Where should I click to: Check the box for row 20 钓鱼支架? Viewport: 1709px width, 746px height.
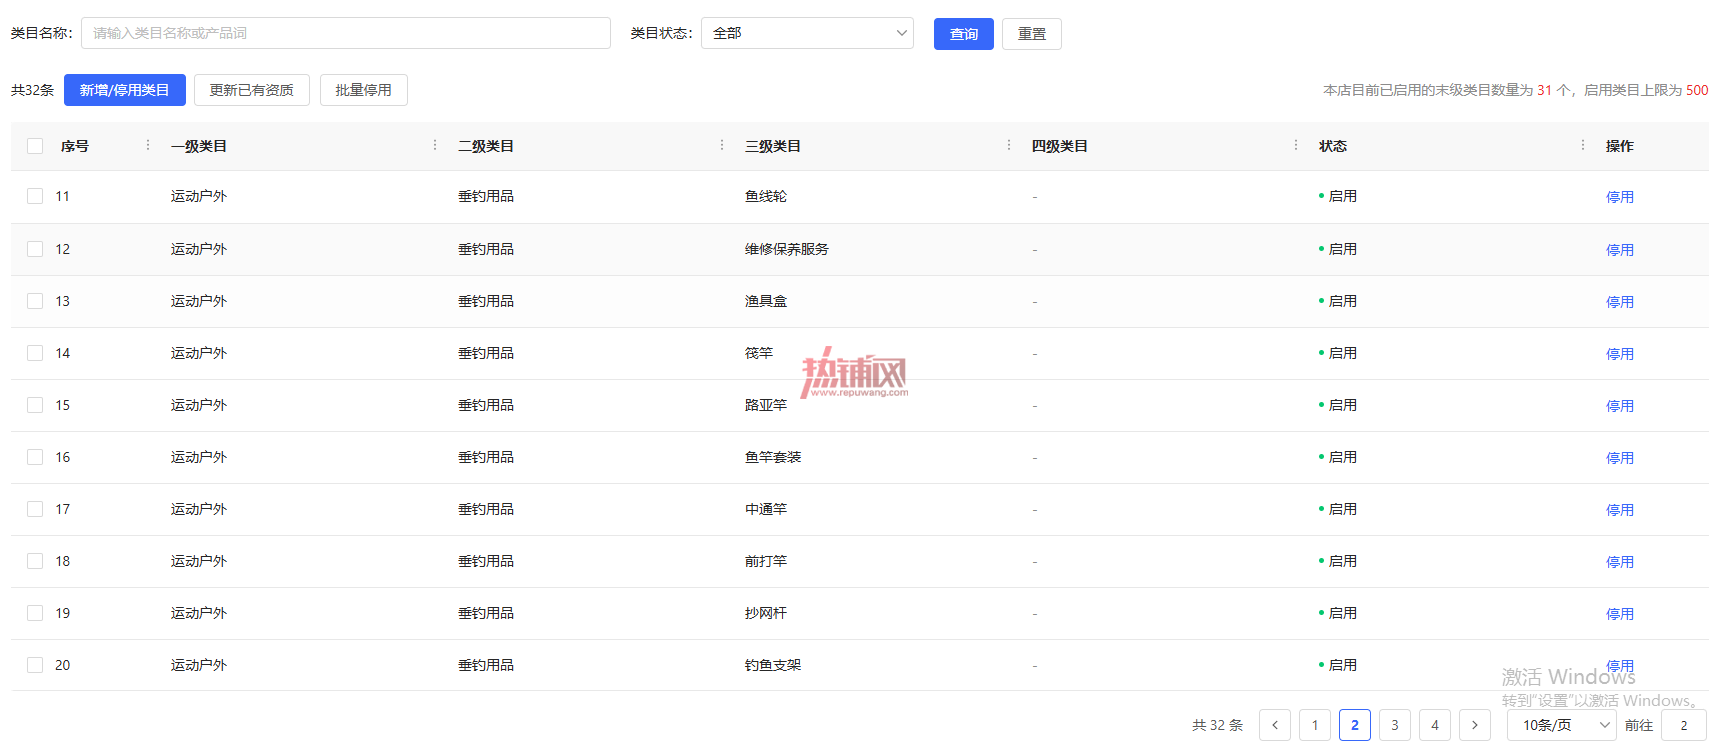35,665
